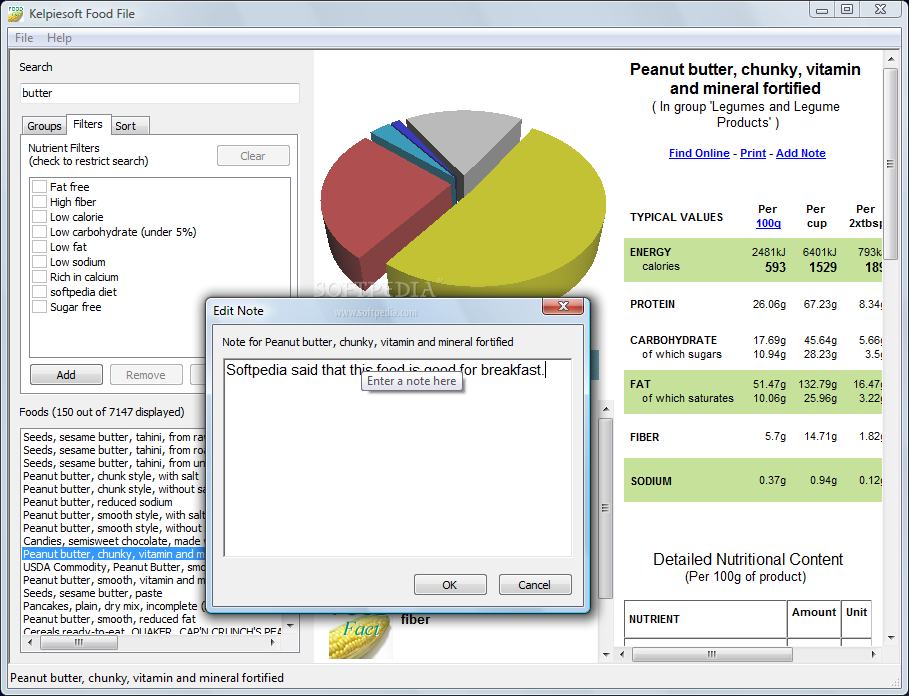This screenshot has width=909, height=696.
Task: Tick the Low fat checkbox
Action: (x=39, y=247)
